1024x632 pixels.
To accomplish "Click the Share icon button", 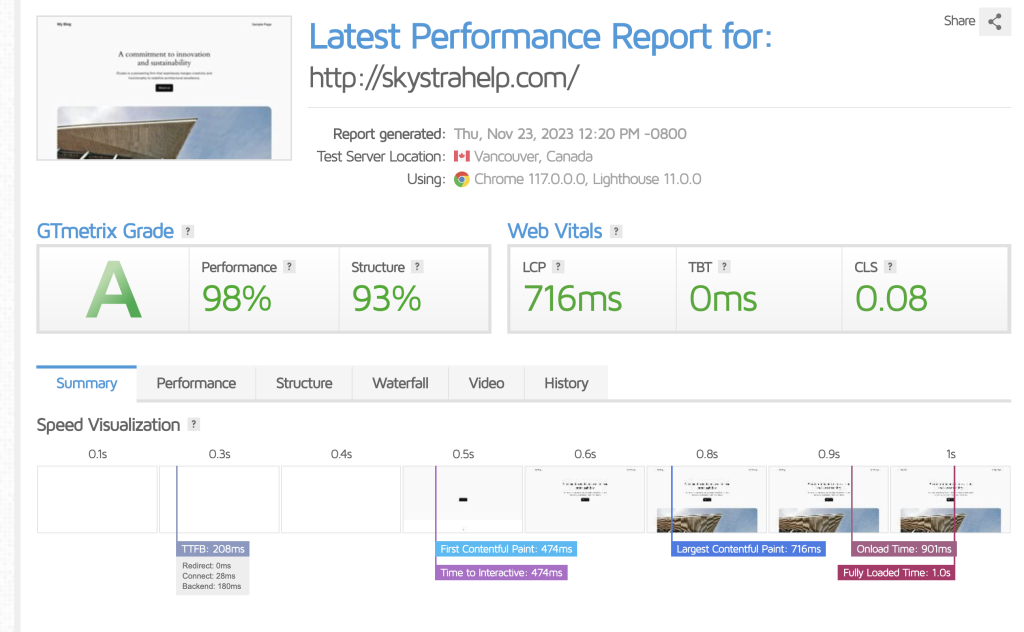I will click(x=994, y=21).
